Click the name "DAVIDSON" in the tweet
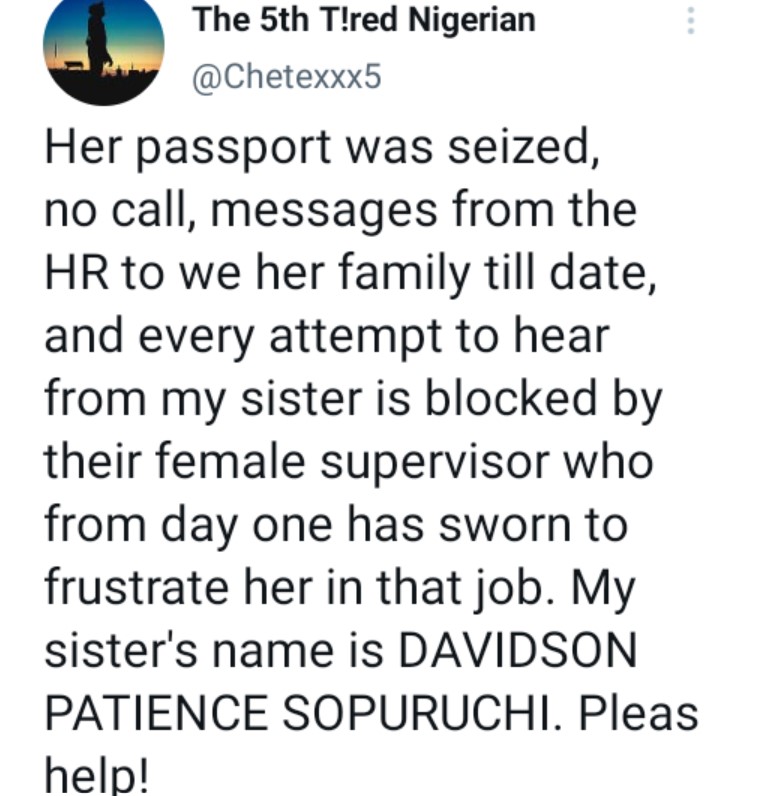 tap(517, 651)
